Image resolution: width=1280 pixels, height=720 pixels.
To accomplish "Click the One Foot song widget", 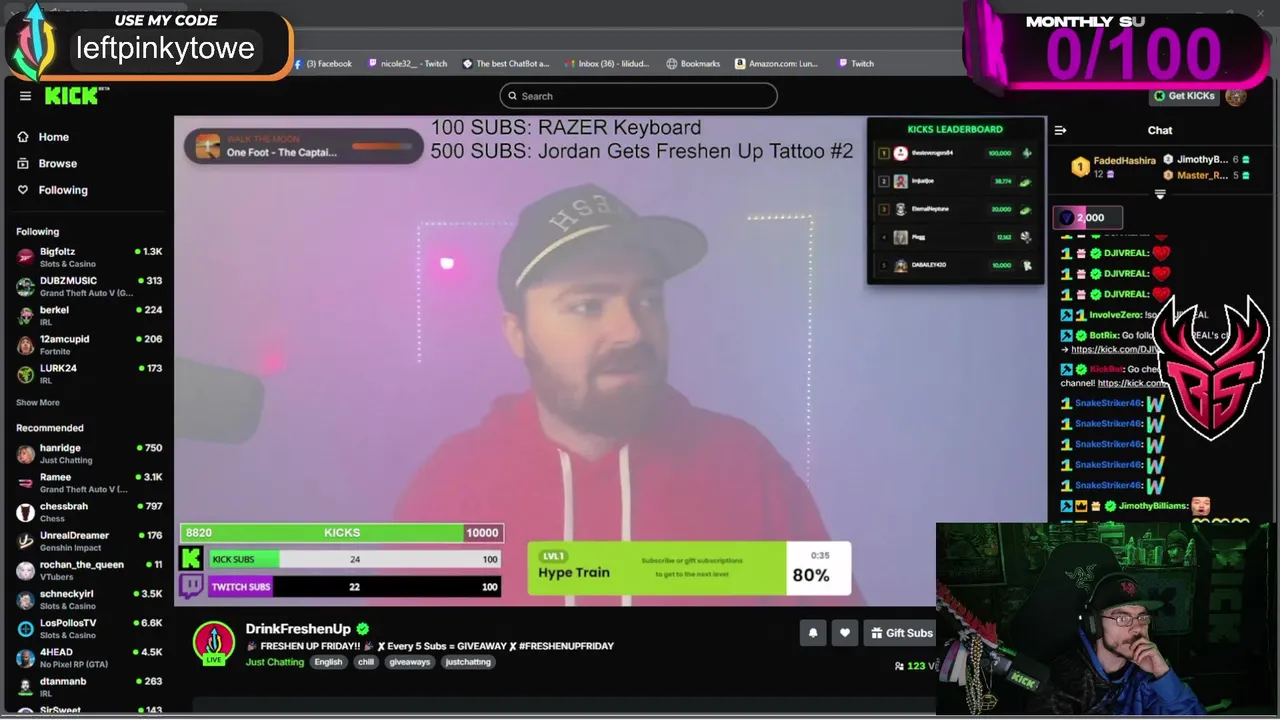I will [x=304, y=146].
